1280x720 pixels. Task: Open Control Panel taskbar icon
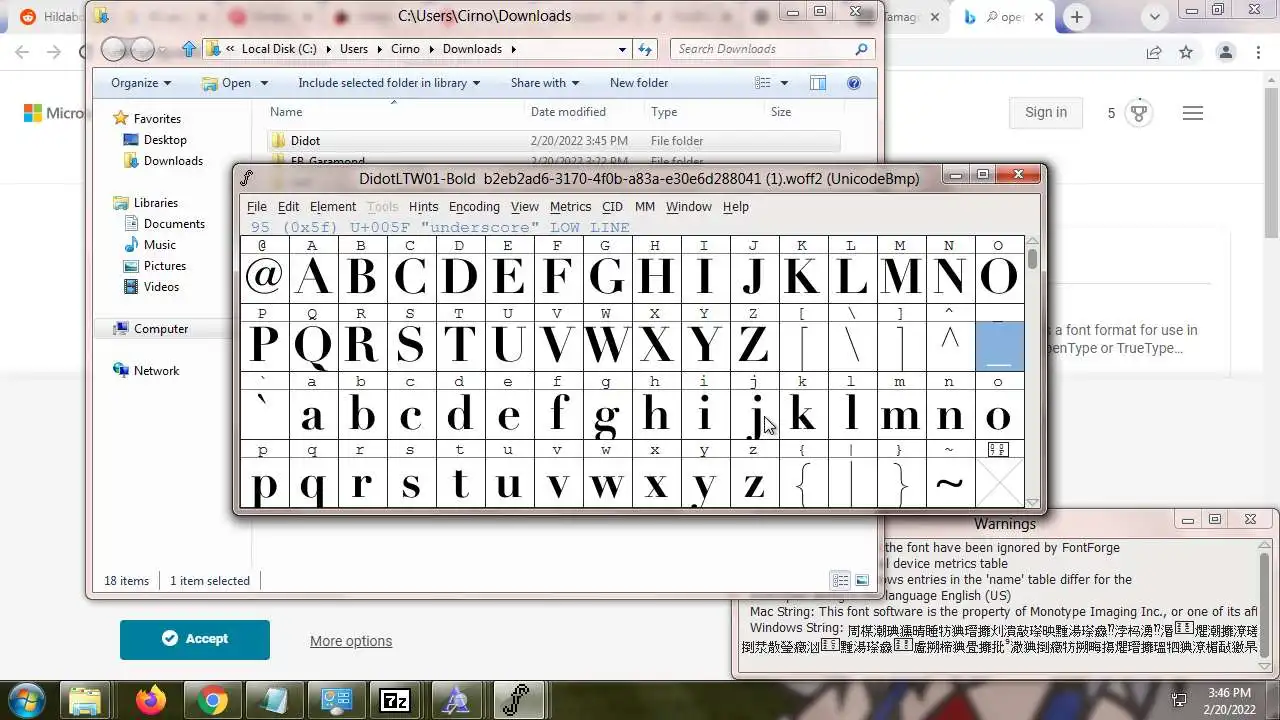[334, 701]
